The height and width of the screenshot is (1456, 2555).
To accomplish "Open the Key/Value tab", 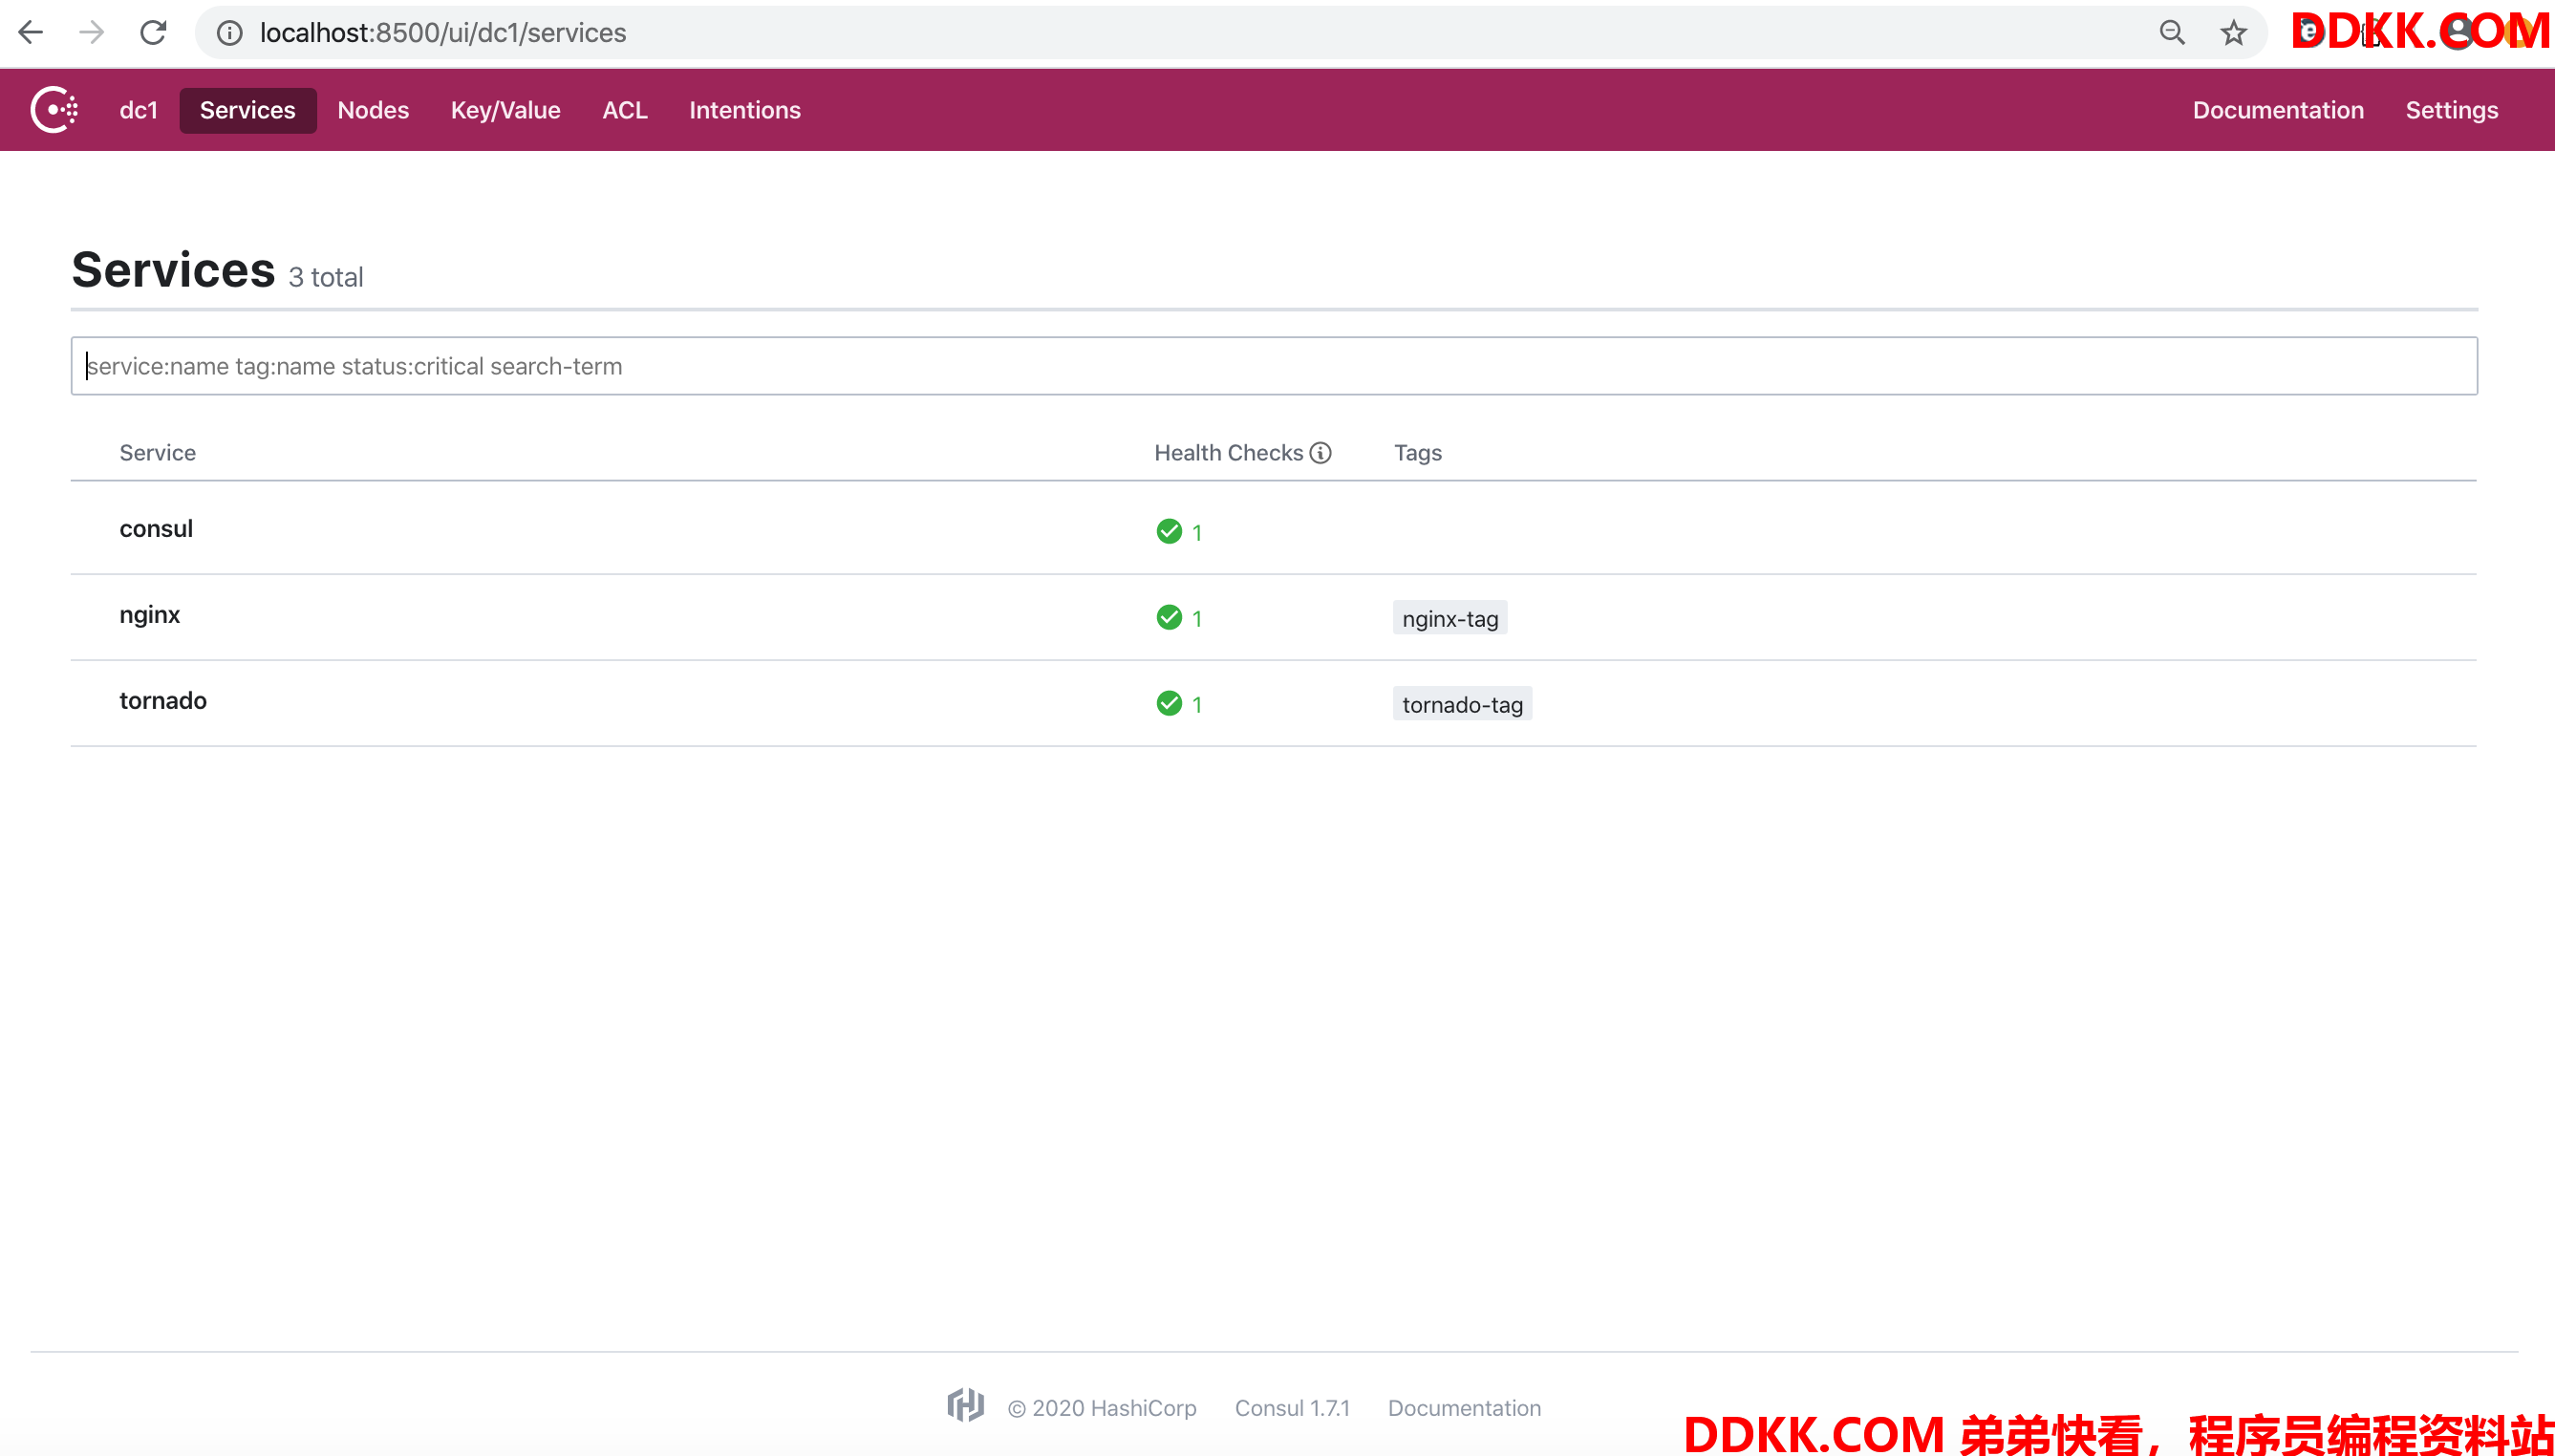I will [505, 110].
